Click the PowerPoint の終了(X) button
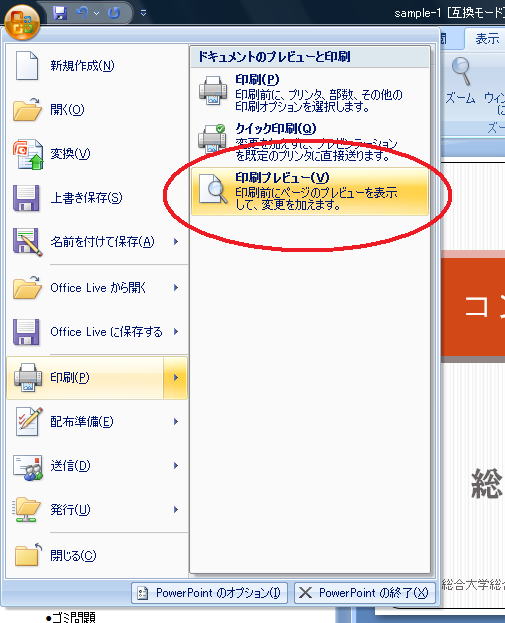 [365, 593]
